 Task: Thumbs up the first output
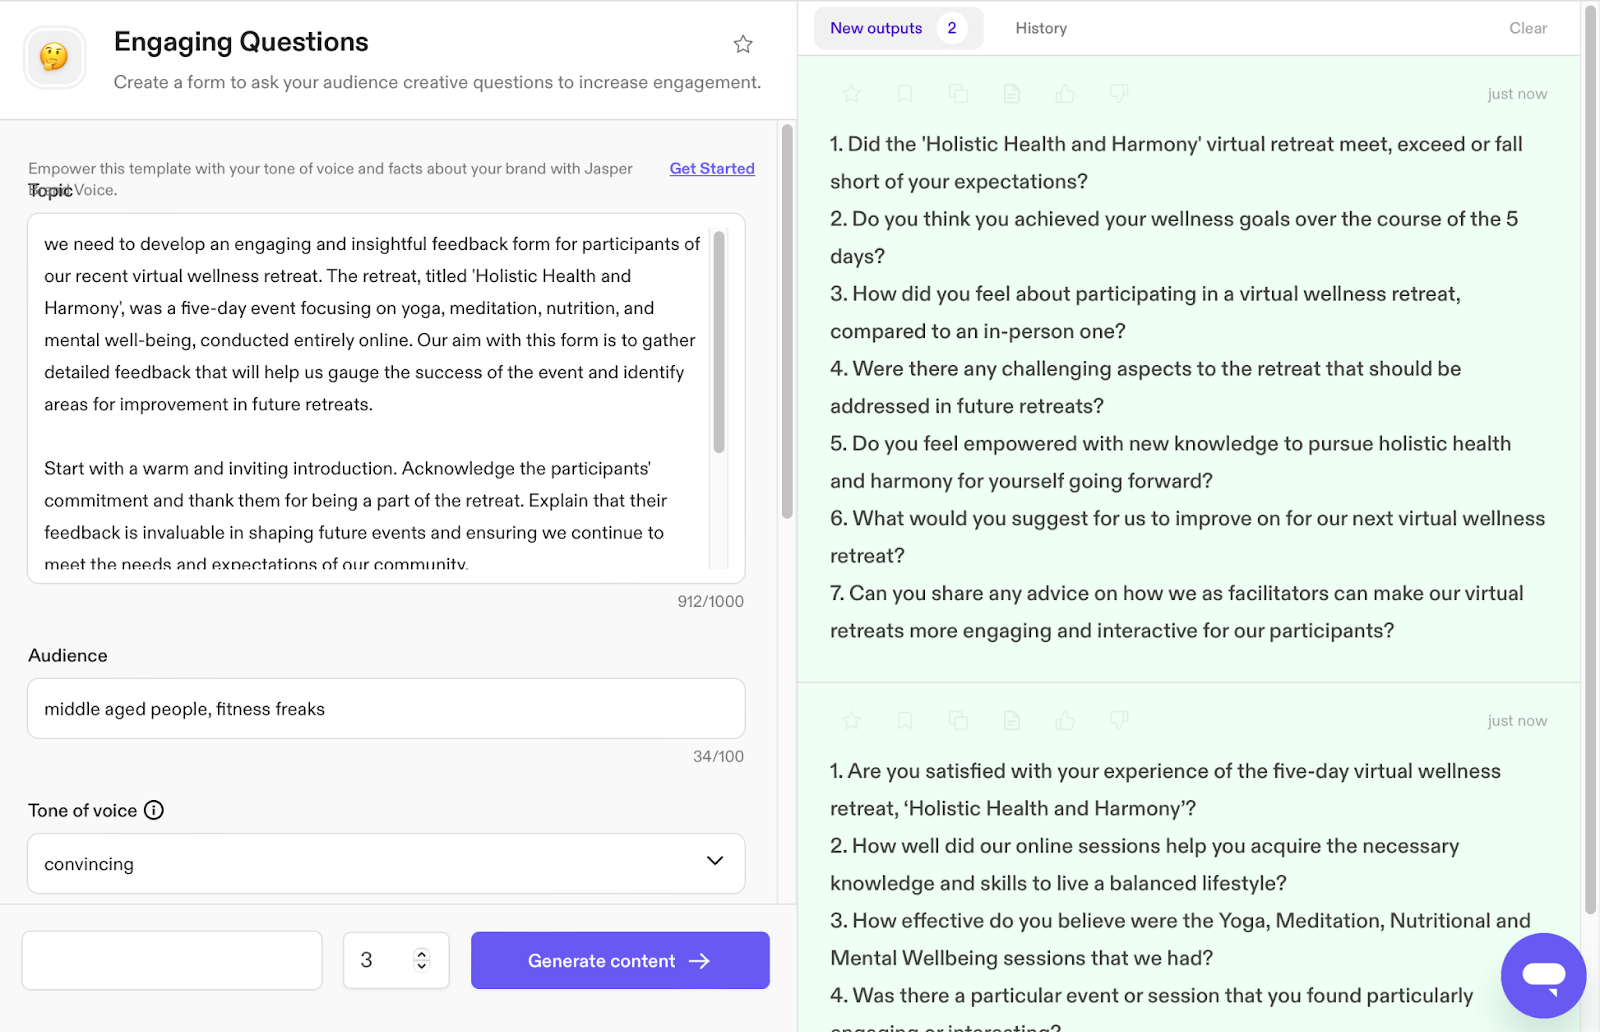click(1065, 94)
